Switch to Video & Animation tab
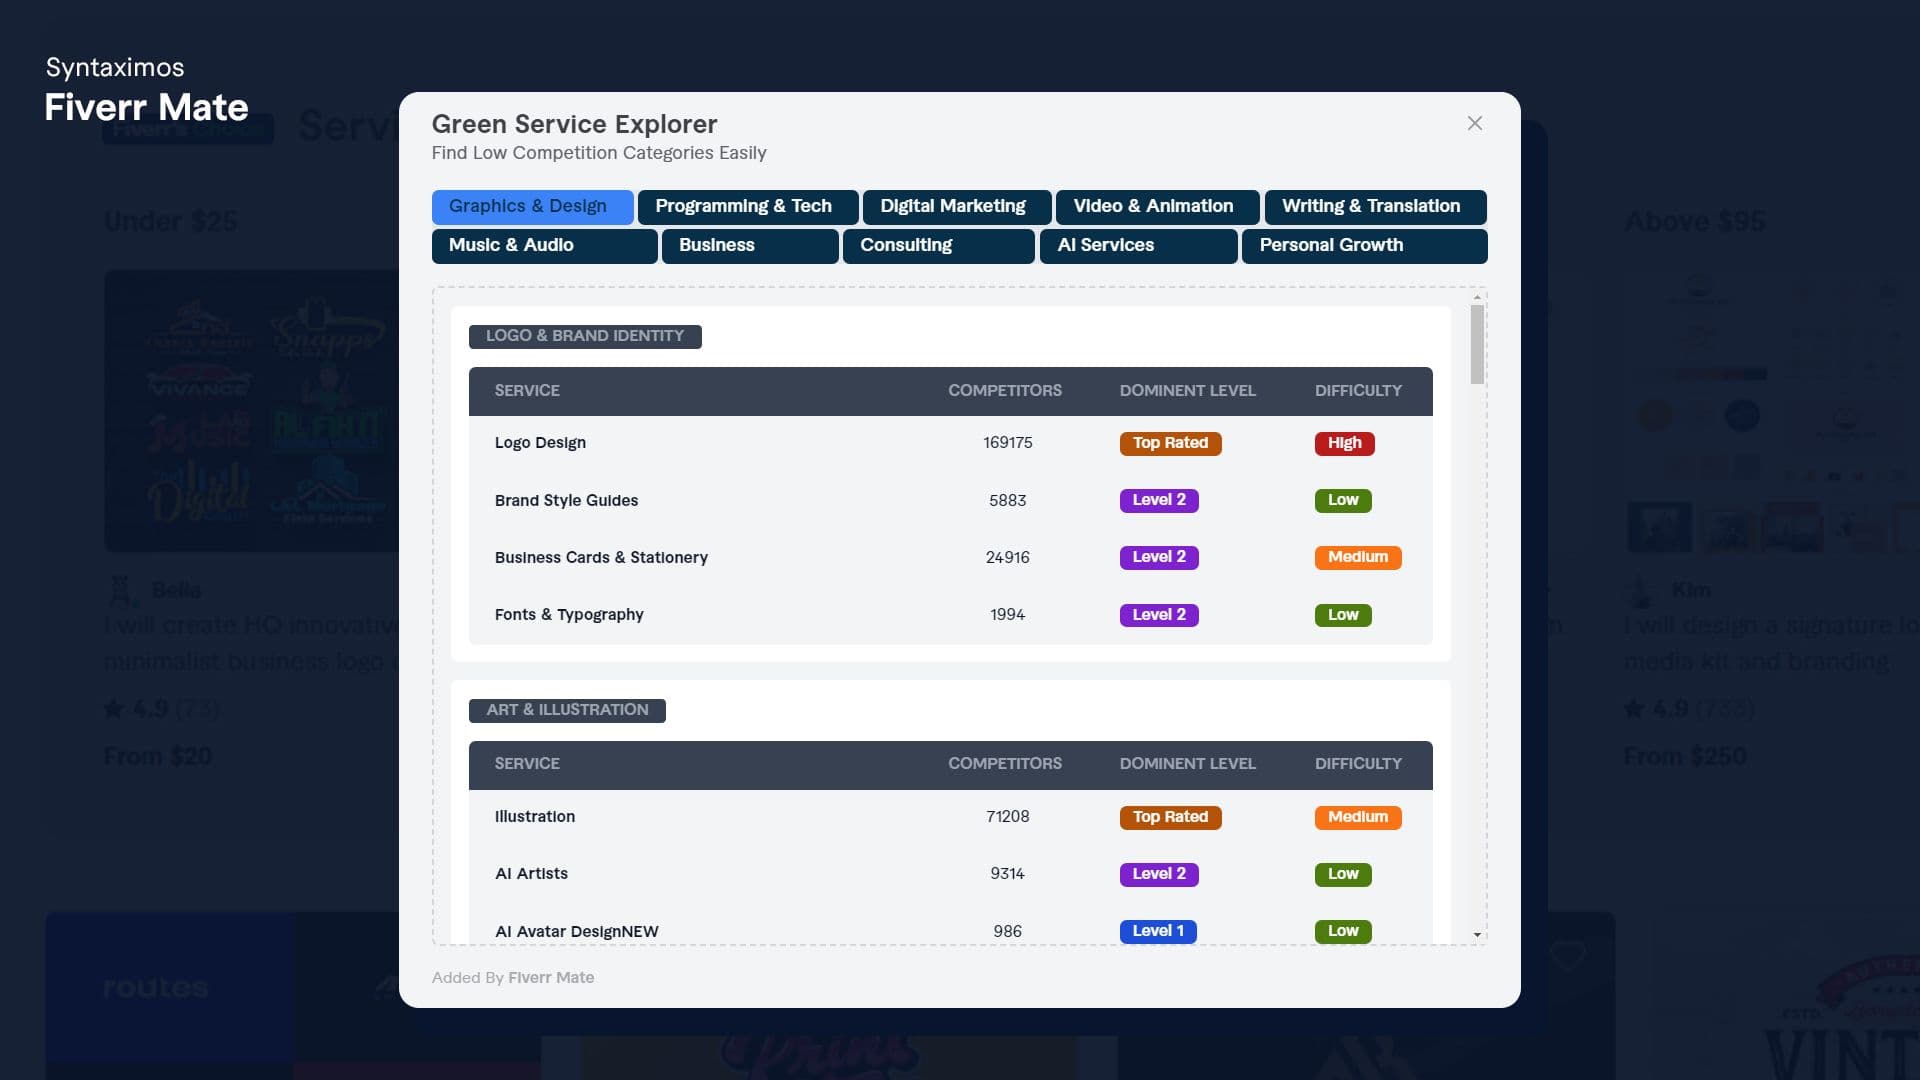The image size is (1920, 1080). (1157, 206)
